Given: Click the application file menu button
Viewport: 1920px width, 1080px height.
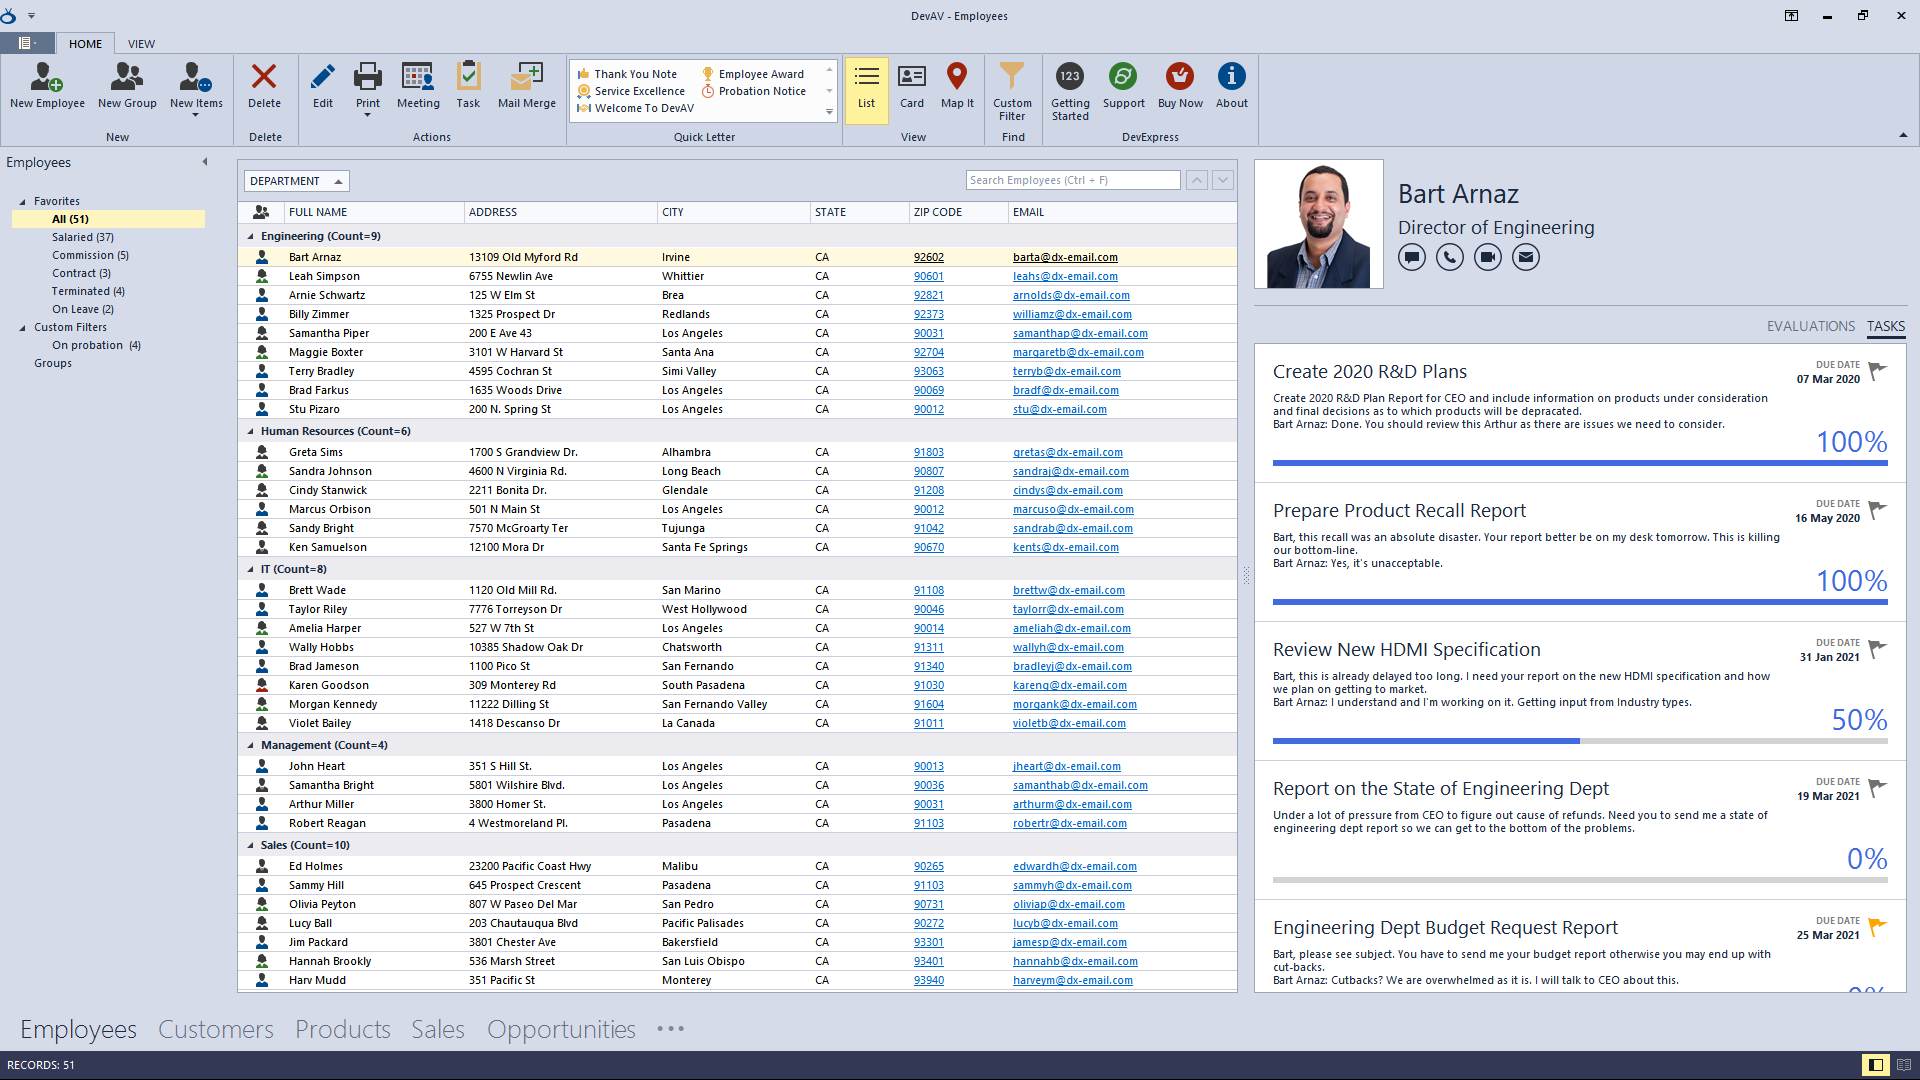Looking at the screenshot, I should (x=27, y=43).
